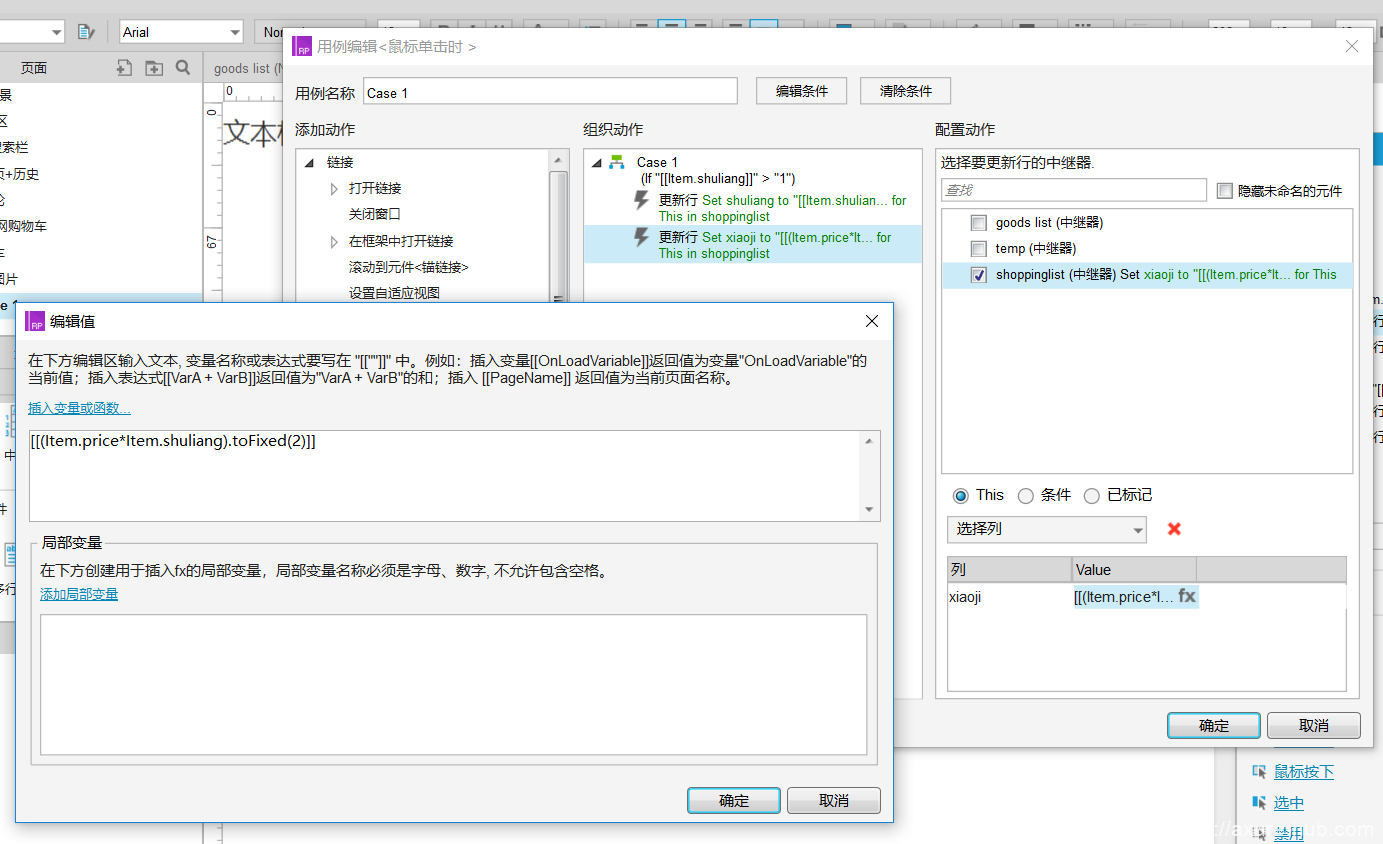Select the 更新行 Set xiaoji action row
1383x844 pixels.
coord(752,245)
